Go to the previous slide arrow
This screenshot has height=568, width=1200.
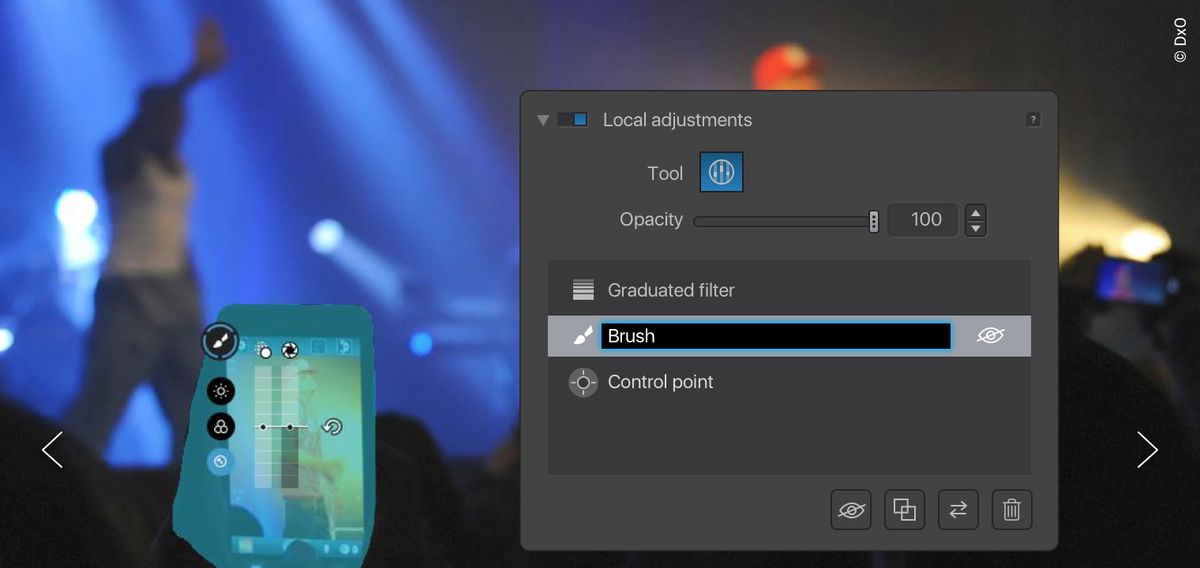click(52, 450)
